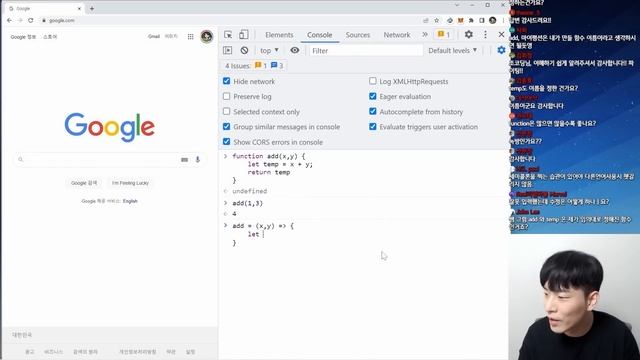The height and width of the screenshot is (360, 640).
Task: Enable Selected context only checkbox
Action: point(227,111)
